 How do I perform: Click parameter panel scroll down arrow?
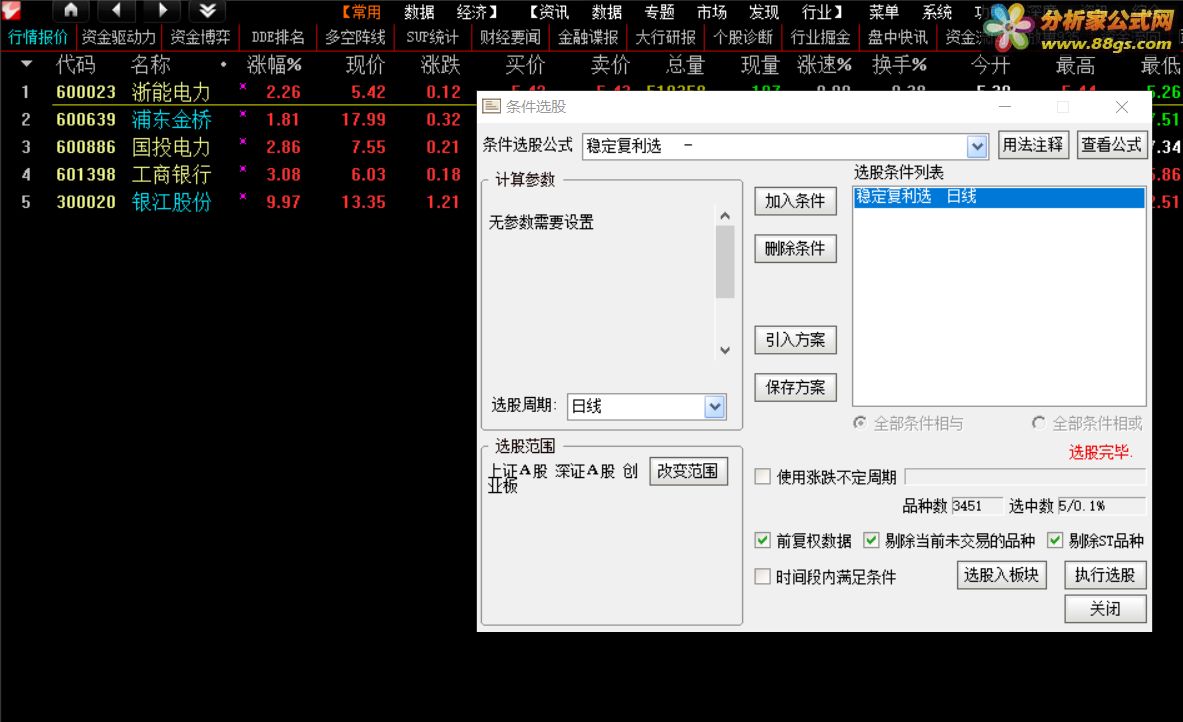point(725,350)
